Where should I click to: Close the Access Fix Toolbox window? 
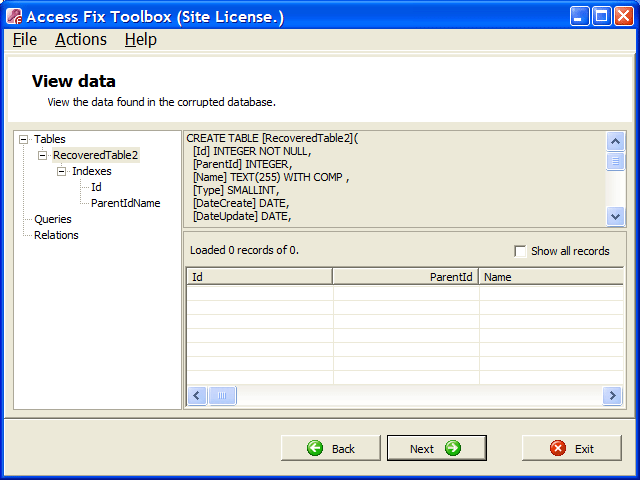pyautogui.click(x=624, y=16)
